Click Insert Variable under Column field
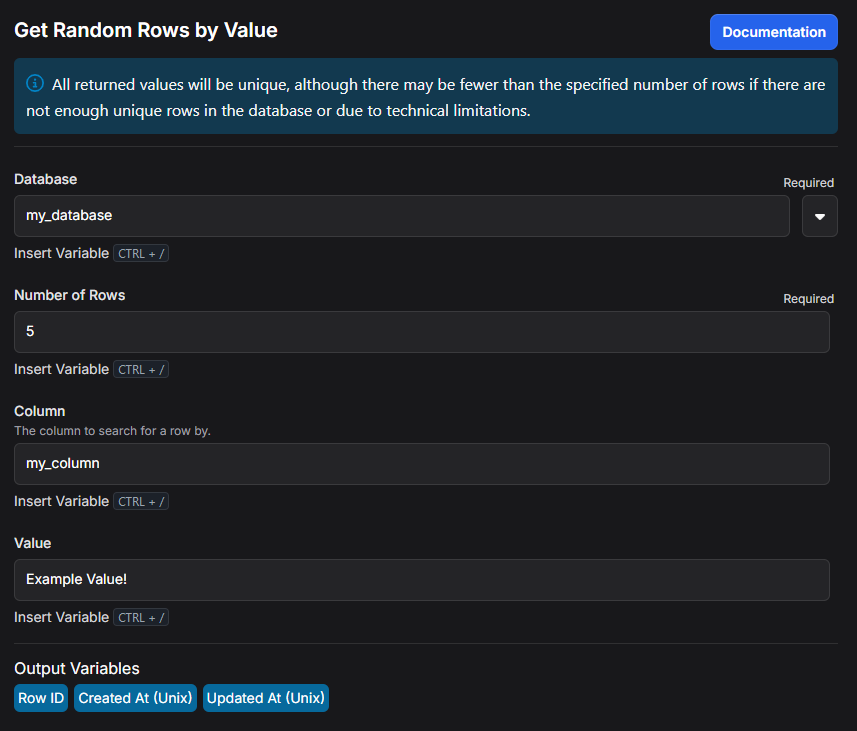857x731 pixels. (61, 501)
